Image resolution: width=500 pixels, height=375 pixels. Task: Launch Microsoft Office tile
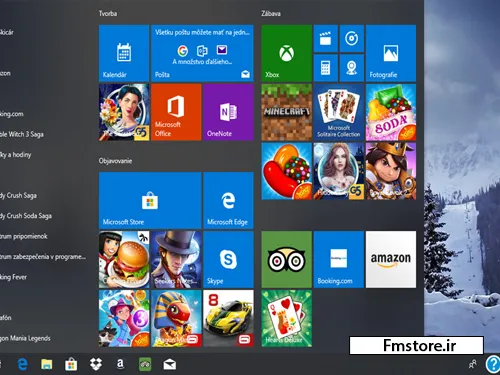(176, 112)
